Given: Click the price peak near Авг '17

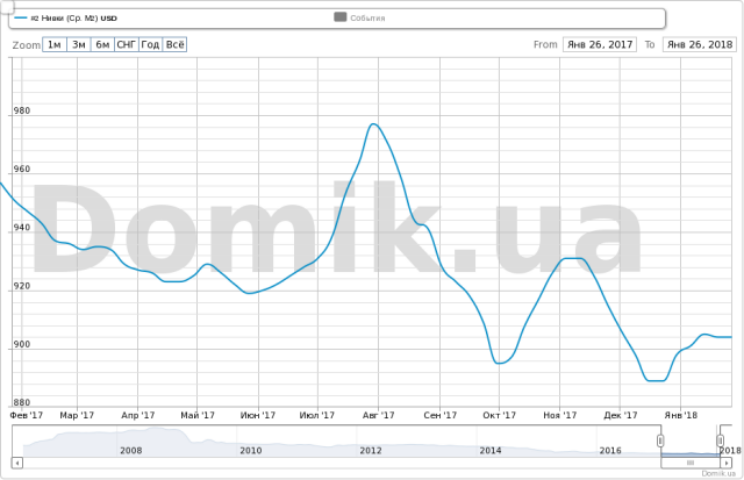Looking at the screenshot, I should [373, 124].
